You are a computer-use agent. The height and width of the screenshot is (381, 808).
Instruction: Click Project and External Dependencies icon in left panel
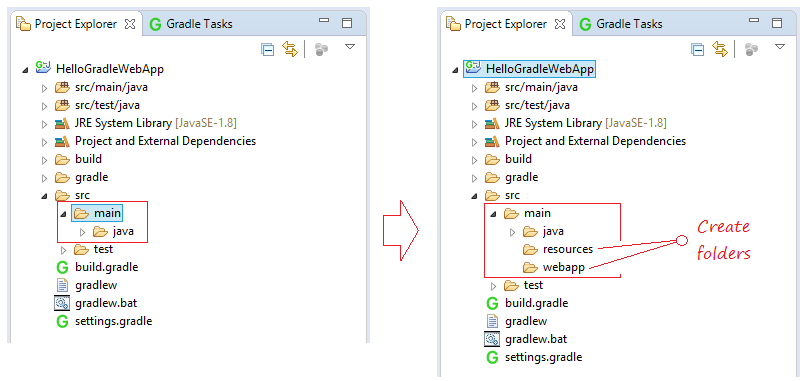[x=62, y=142]
